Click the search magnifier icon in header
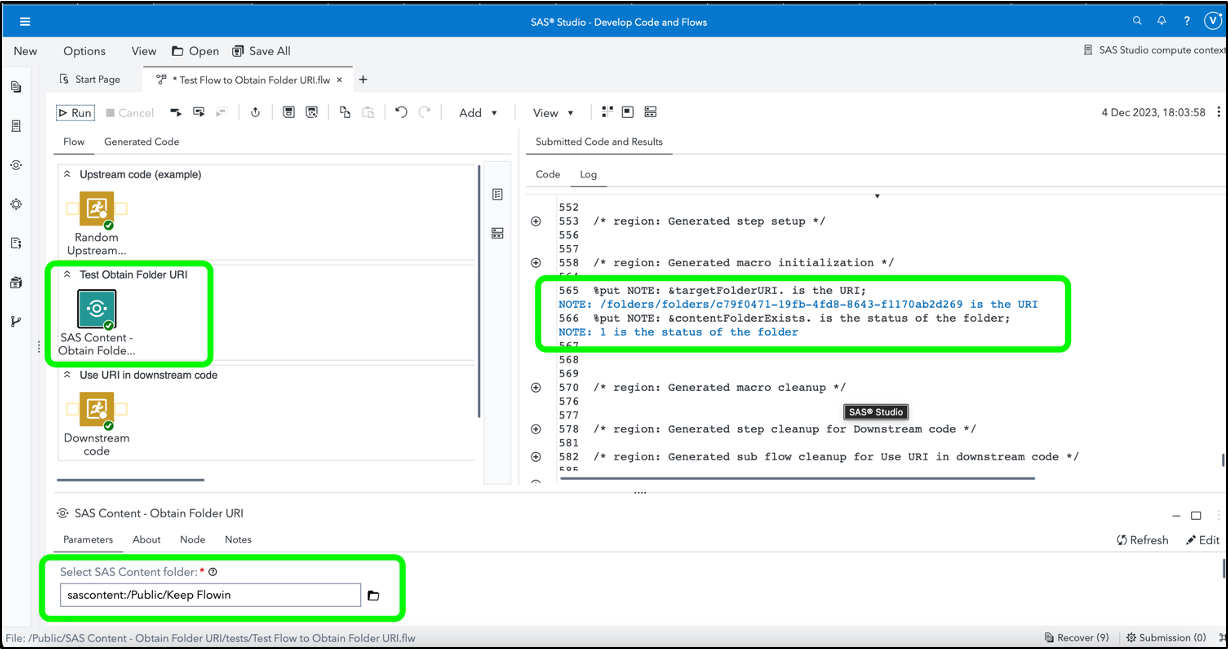Screen dimensions: 1228x650 click(x=1137, y=21)
